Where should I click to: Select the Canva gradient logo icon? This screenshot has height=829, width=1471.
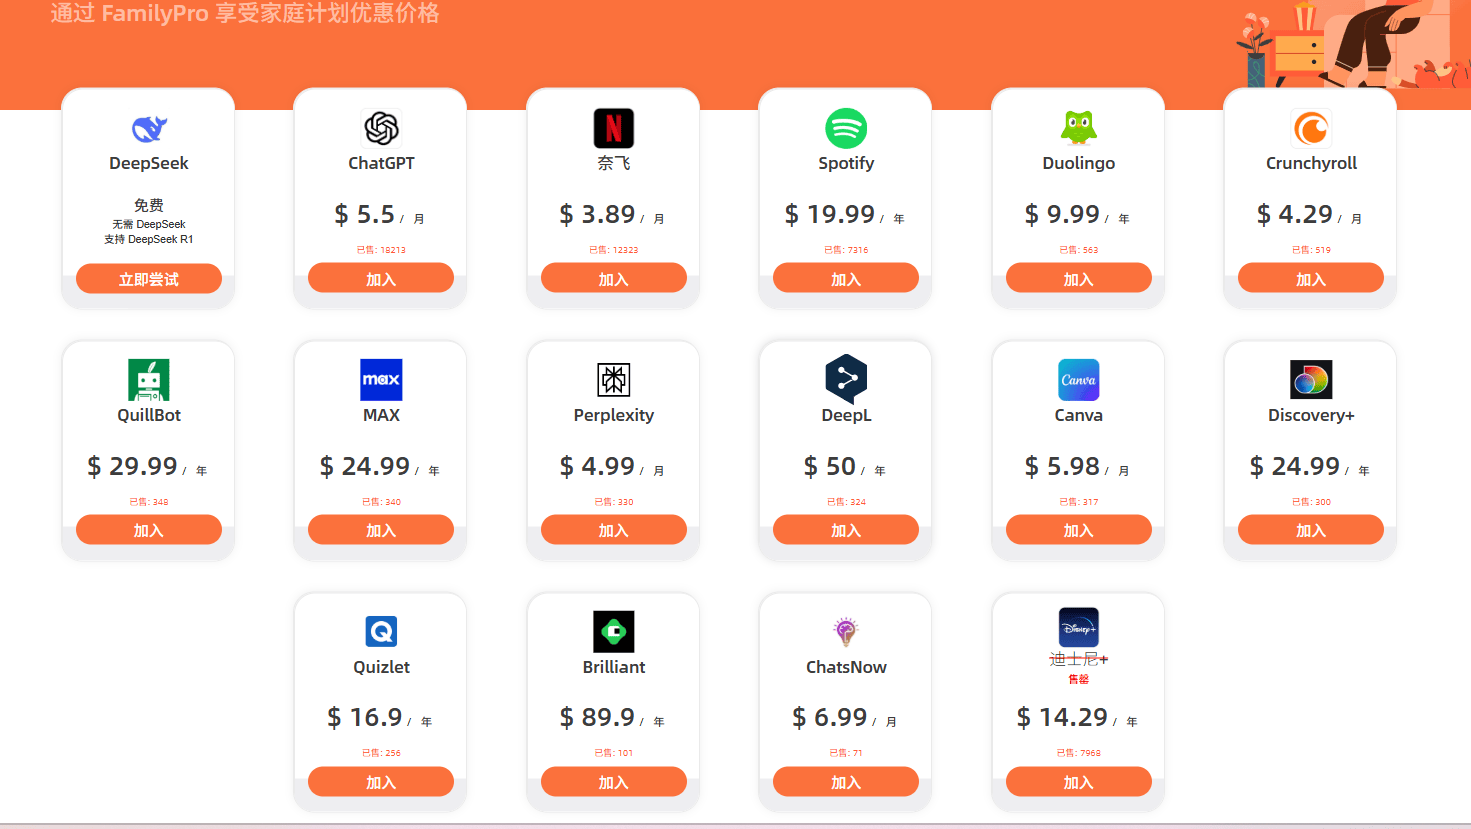coord(1078,380)
